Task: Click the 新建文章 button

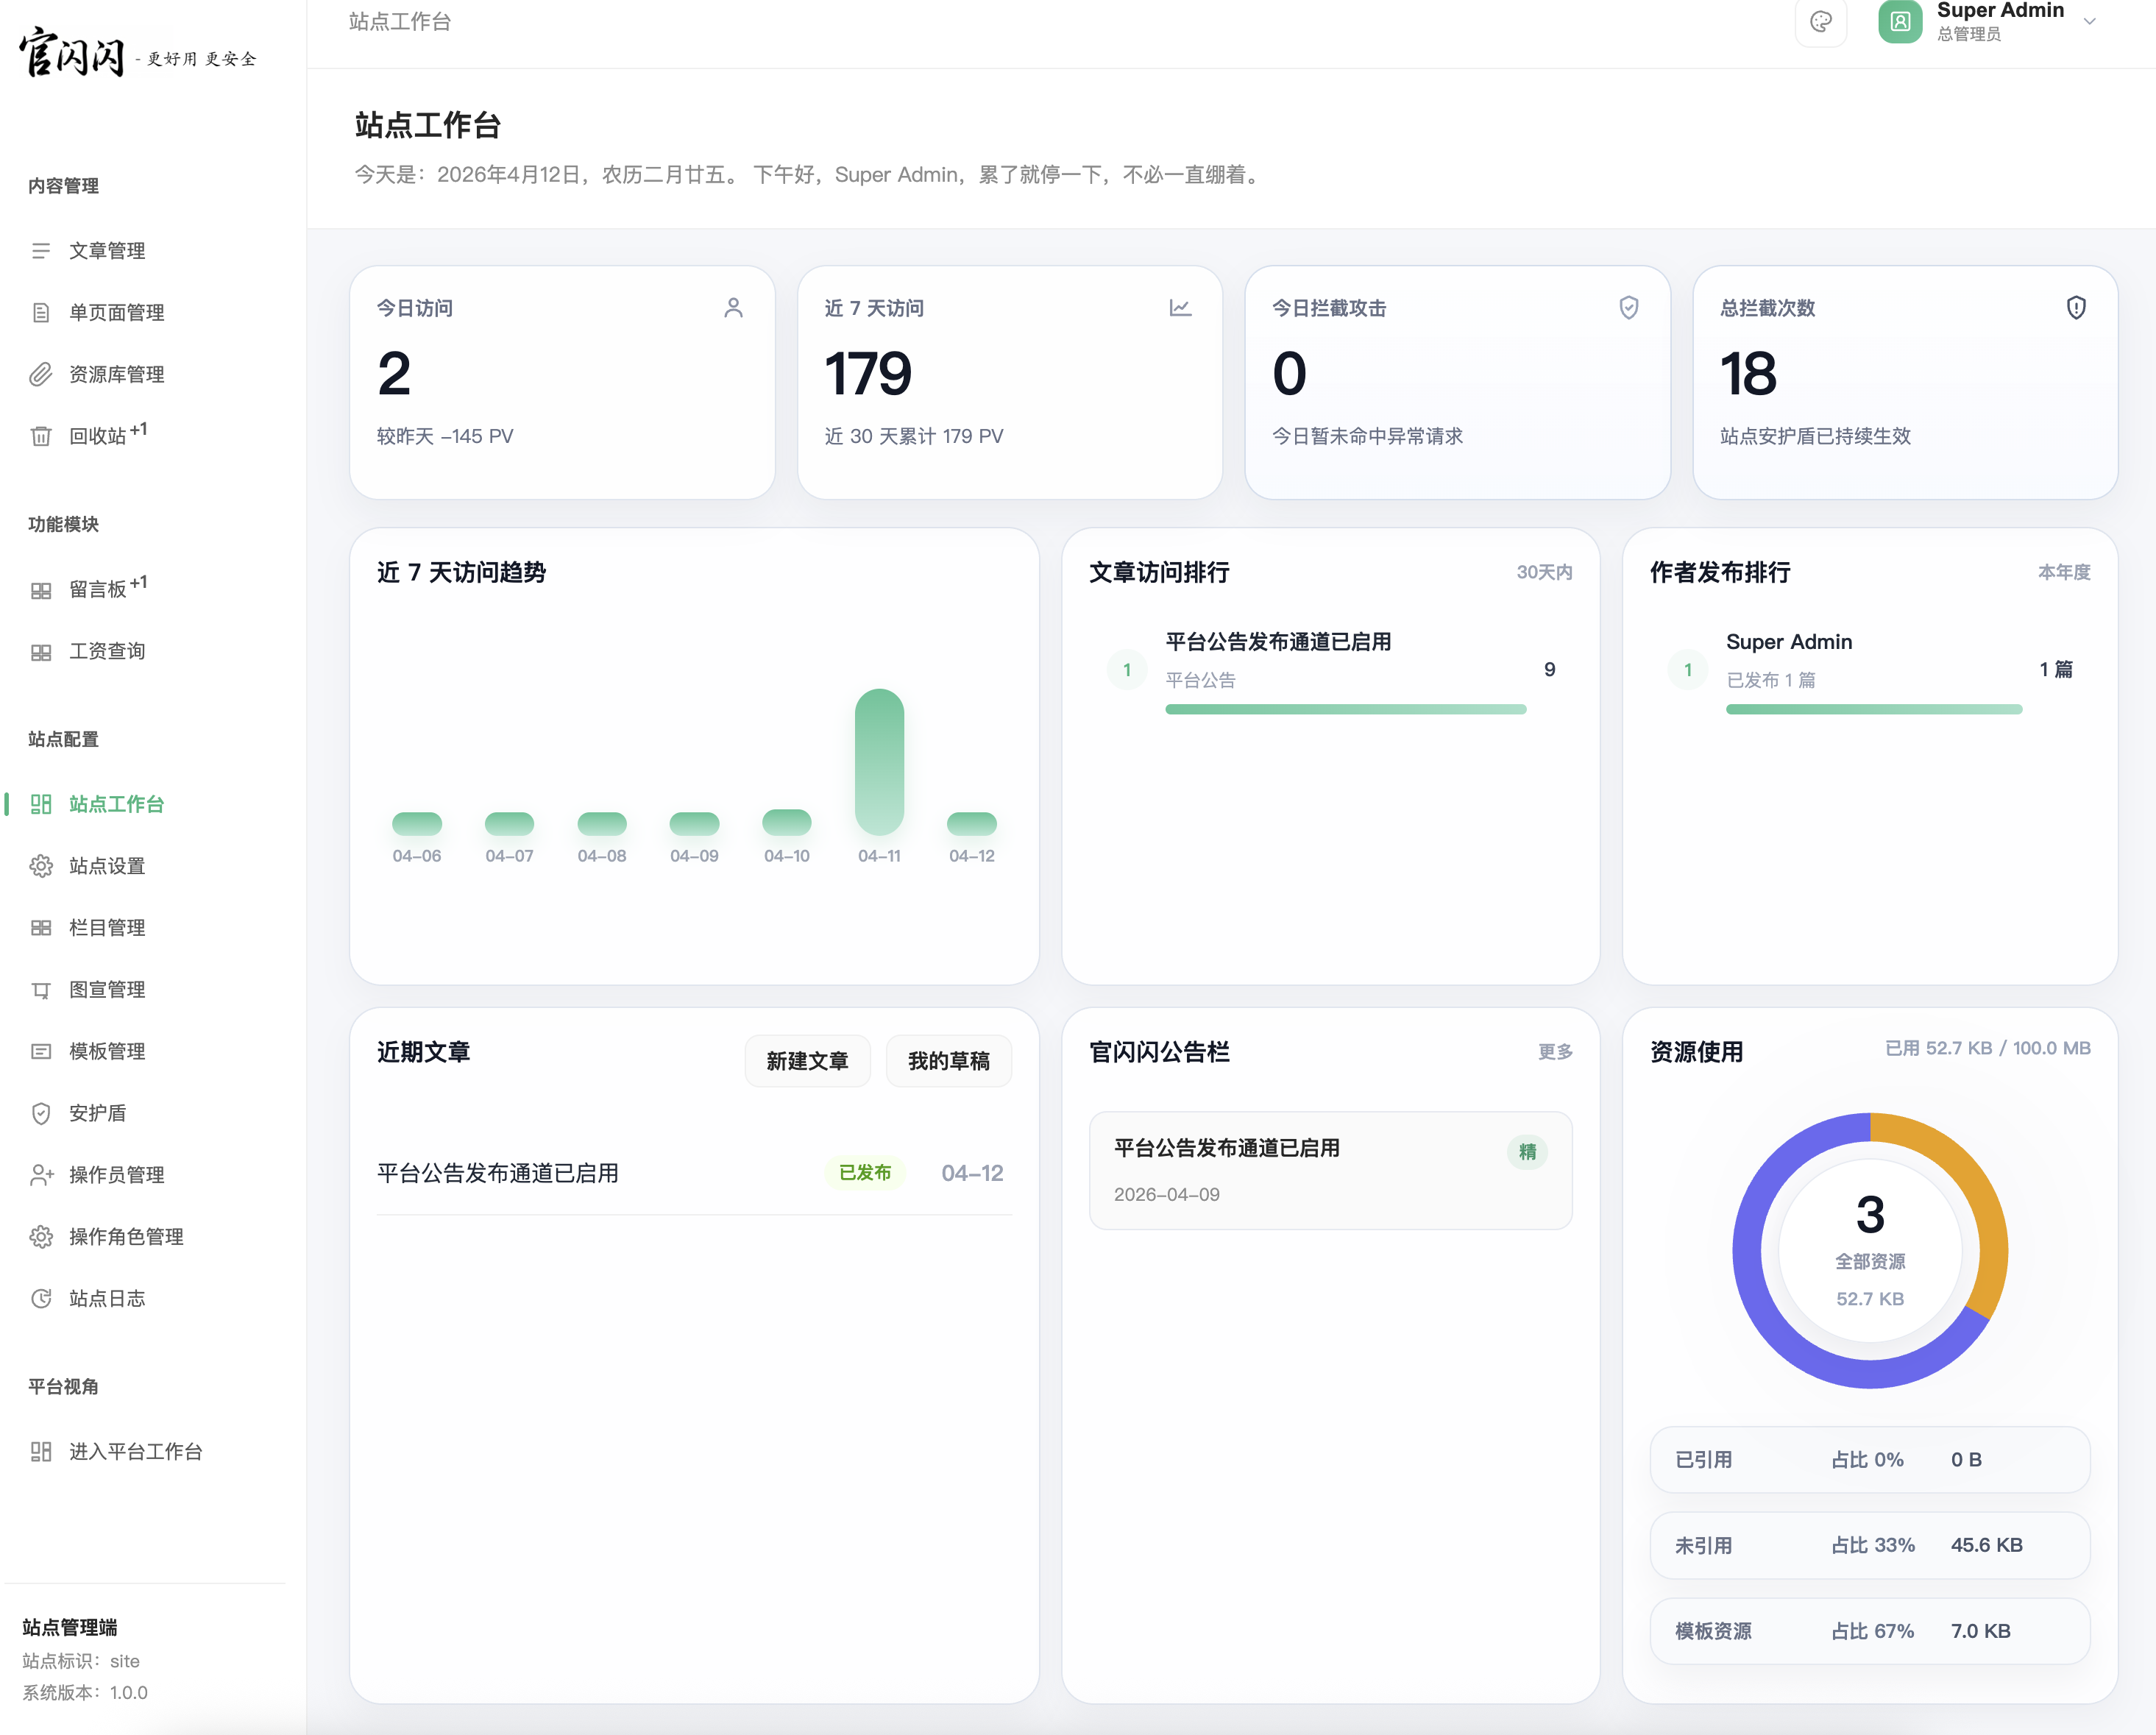Action: click(x=807, y=1061)
